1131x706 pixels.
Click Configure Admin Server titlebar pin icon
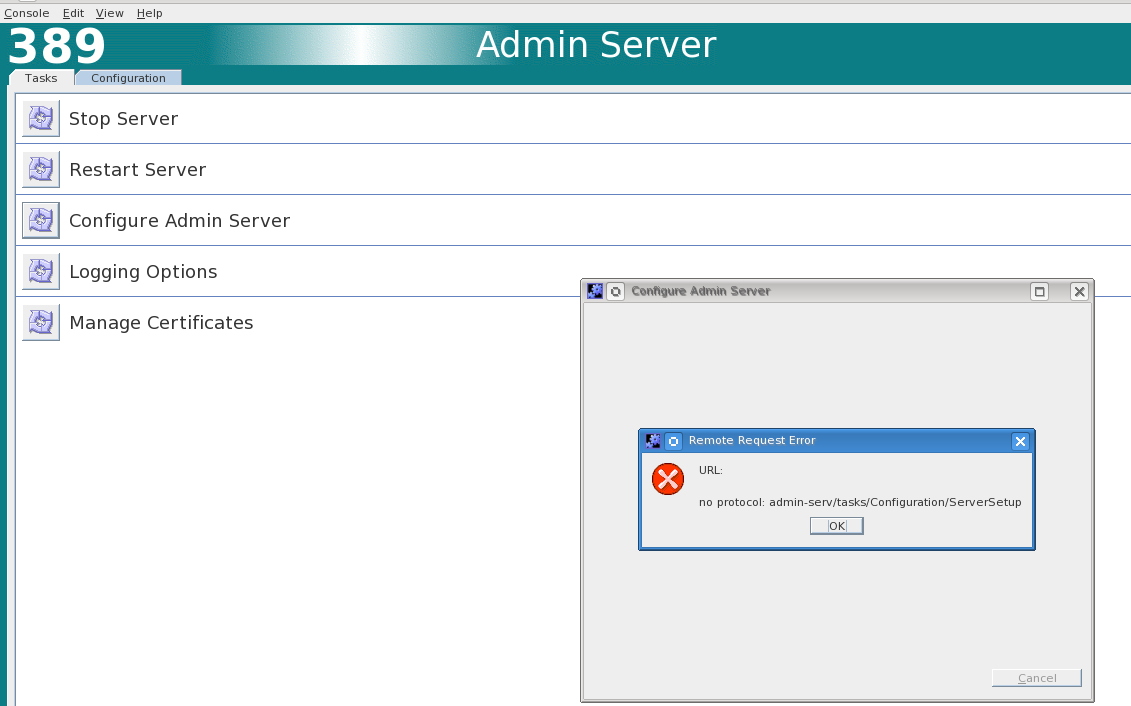point(615,291)
